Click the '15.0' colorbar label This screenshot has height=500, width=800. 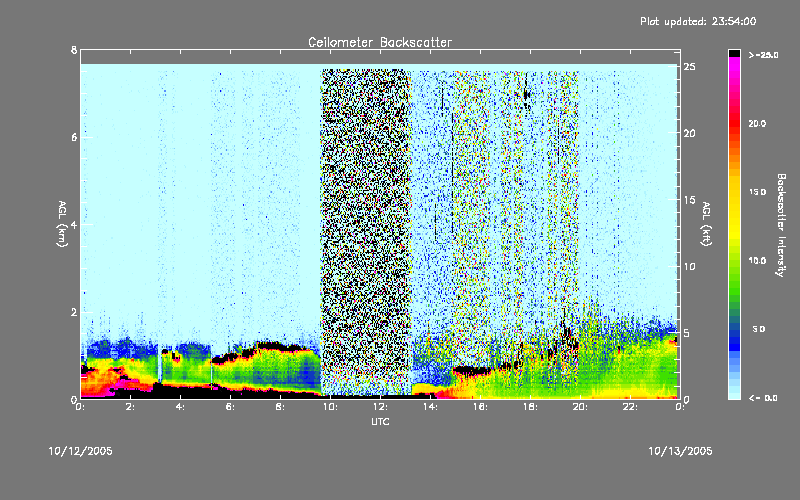pos(757,192)
